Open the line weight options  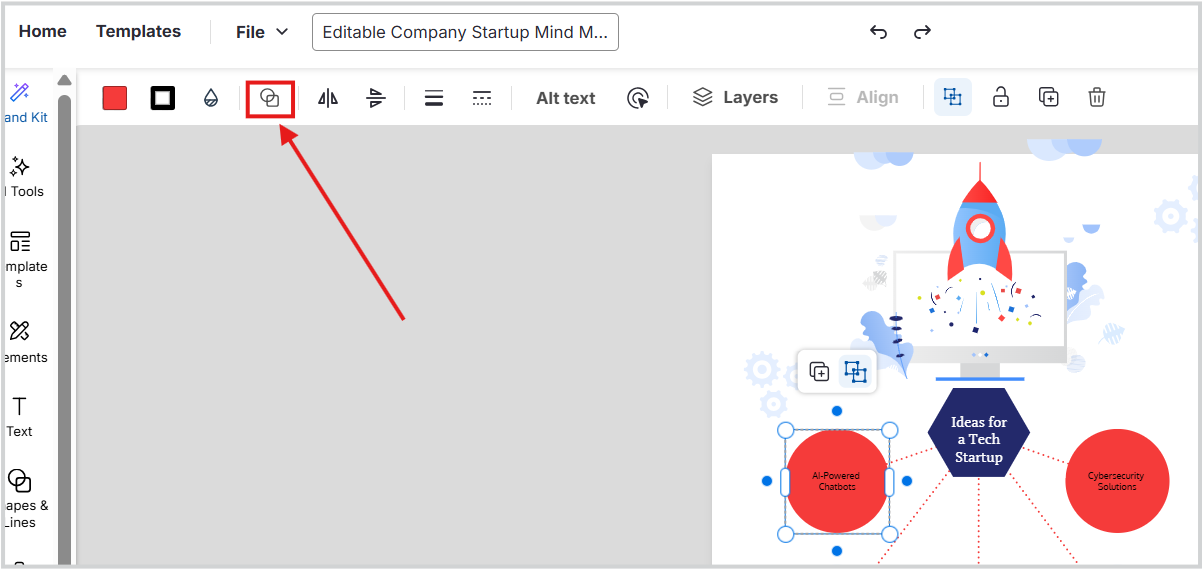tap(434, 98)
